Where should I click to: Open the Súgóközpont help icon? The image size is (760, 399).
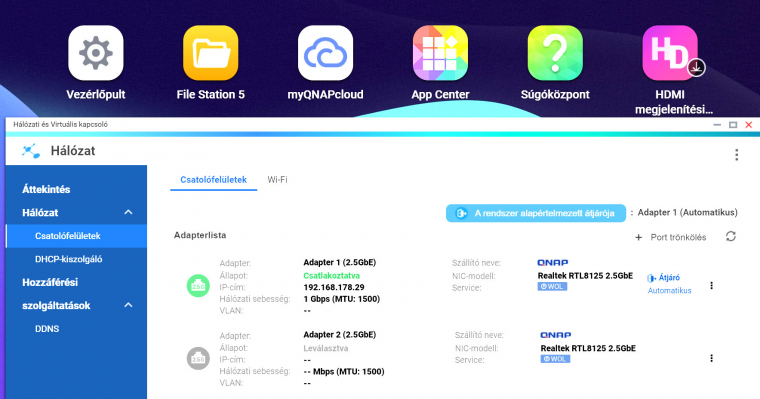(x=555, y=53)
